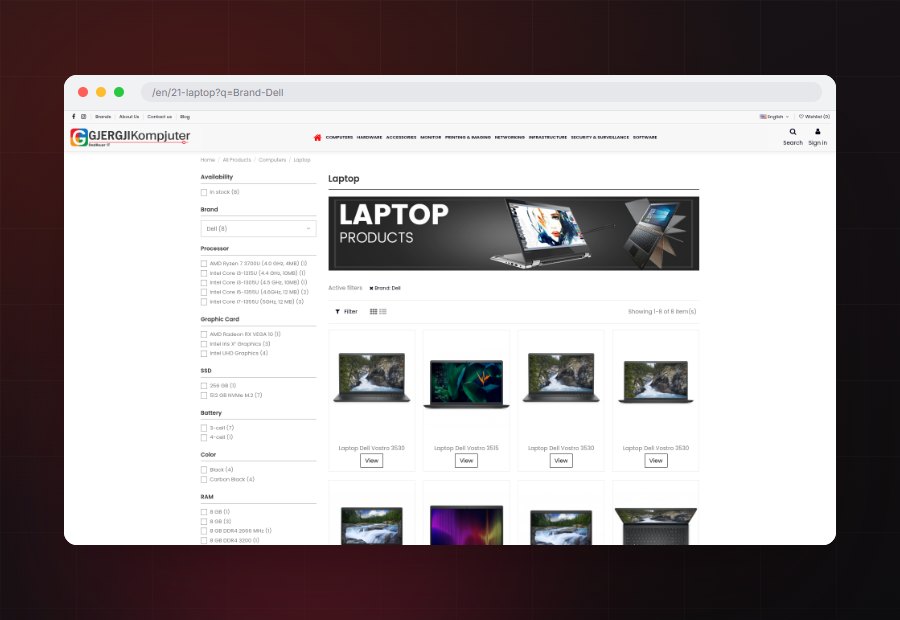This screenshot has height=620, width=900.
Task: Open the Contact us link
Action: (x=160, y=117)
